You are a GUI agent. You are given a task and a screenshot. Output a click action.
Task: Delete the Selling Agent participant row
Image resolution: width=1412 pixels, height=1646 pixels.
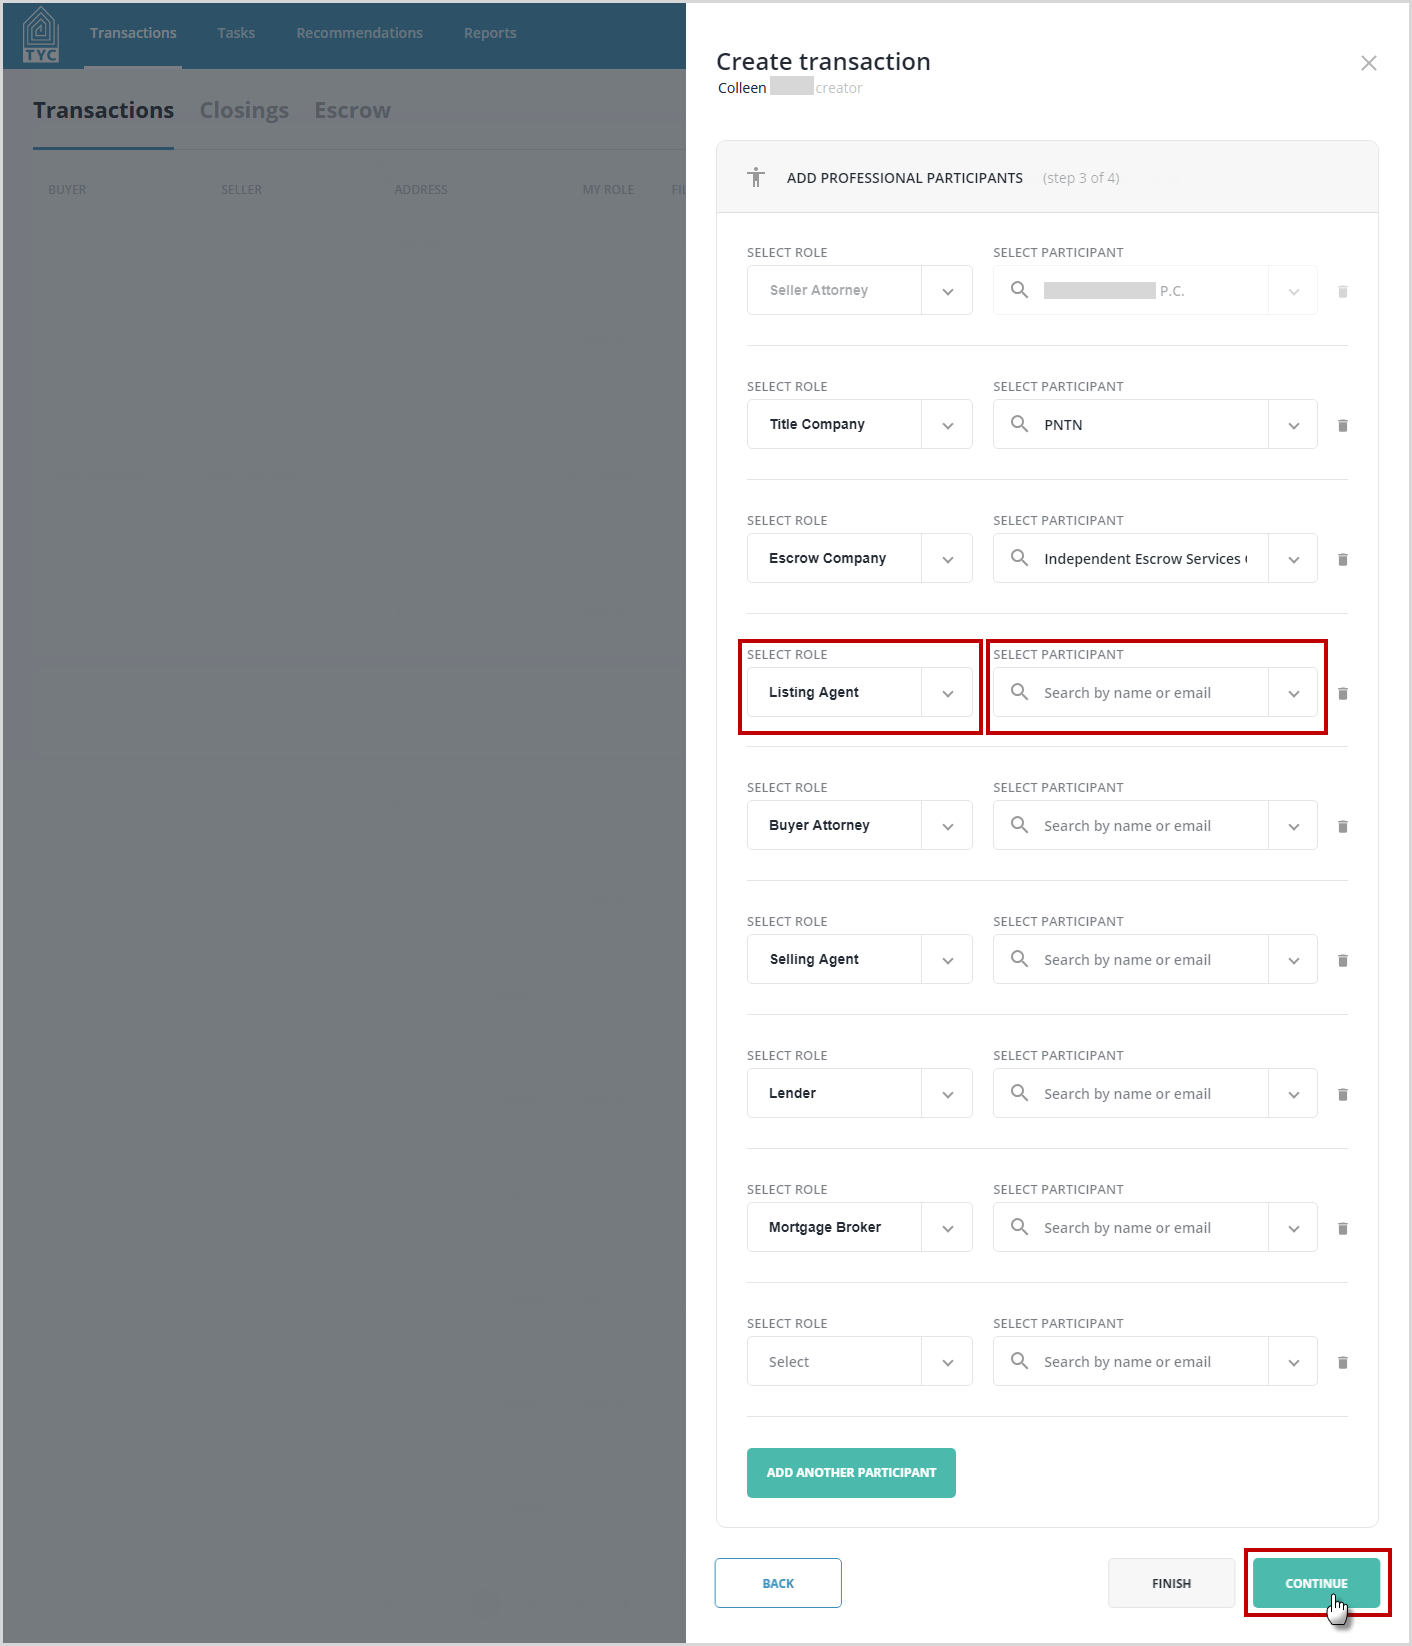[1343, 960]
